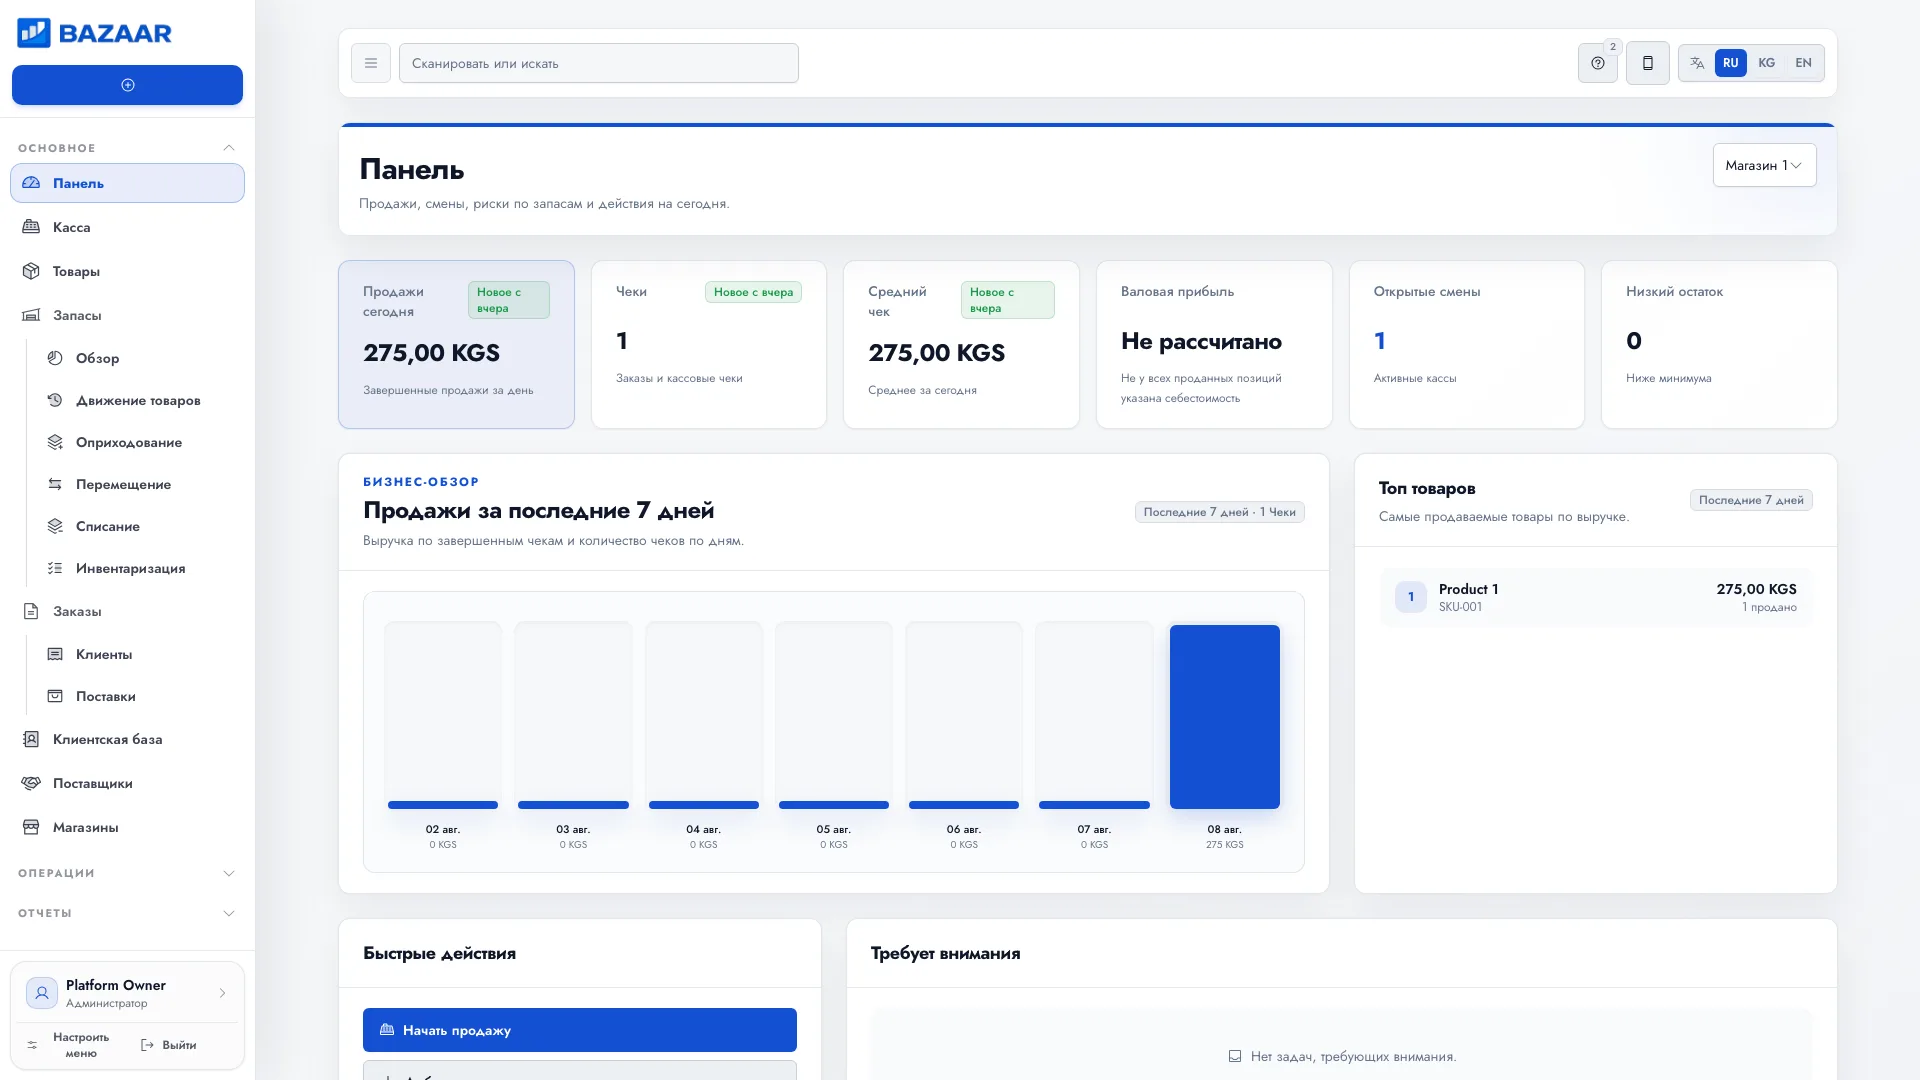Image resolution: width=1920 pixels, height=1080 pixels.
Task: Select the Чеки stats card
Action: click(709, 345)
